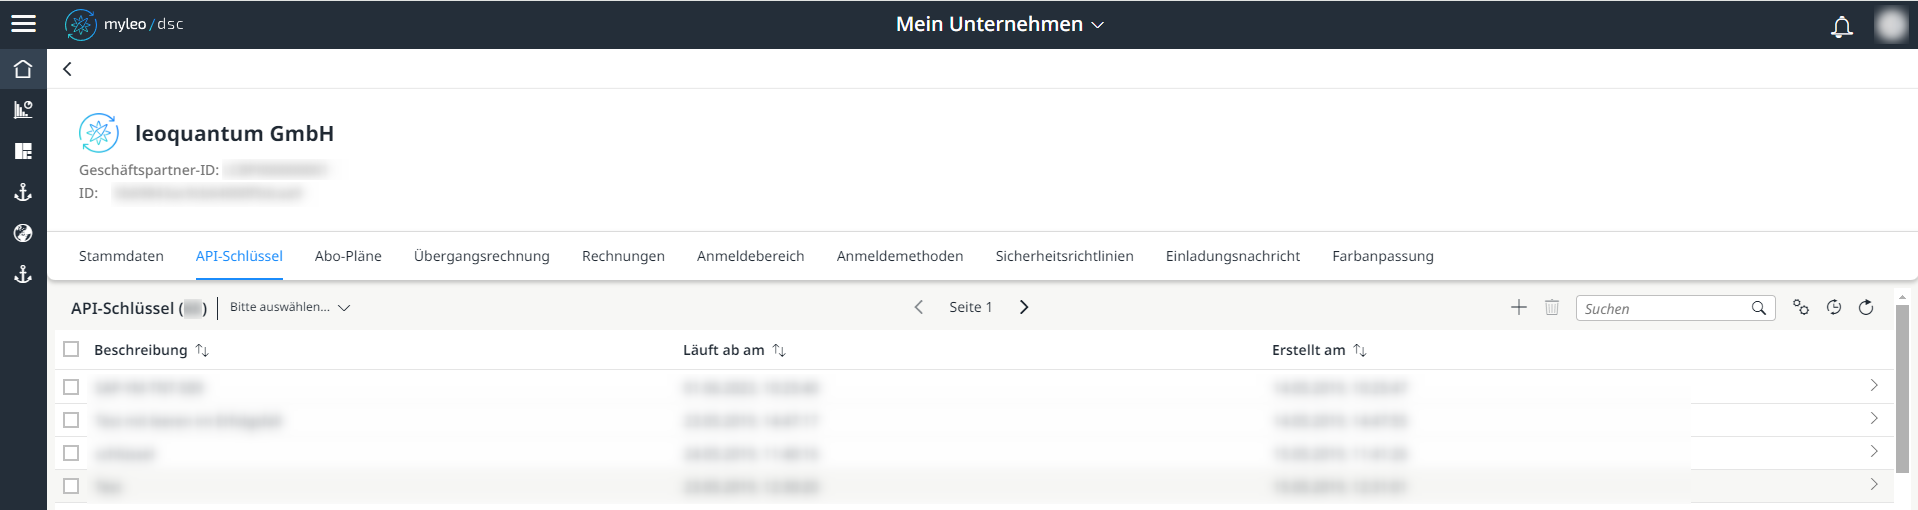Delete selected API keys via trash icon

click(1551, 307)
